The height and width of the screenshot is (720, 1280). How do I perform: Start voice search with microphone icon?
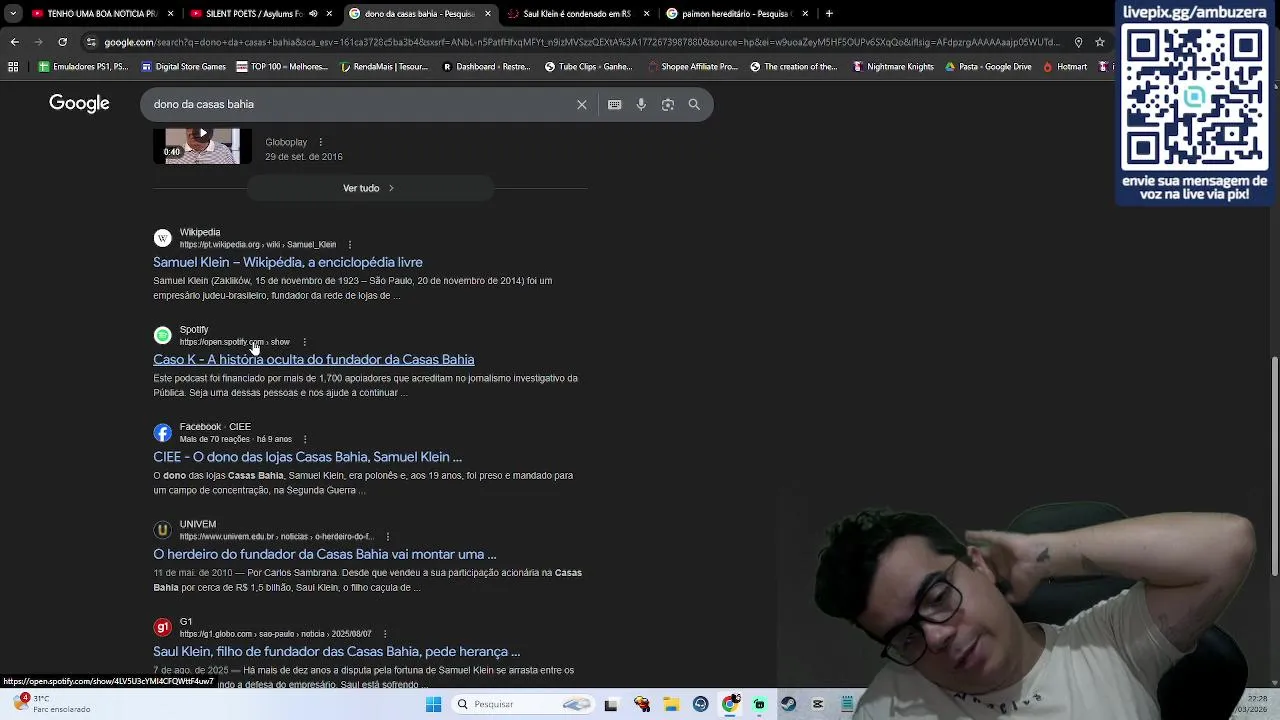[641, 104]
